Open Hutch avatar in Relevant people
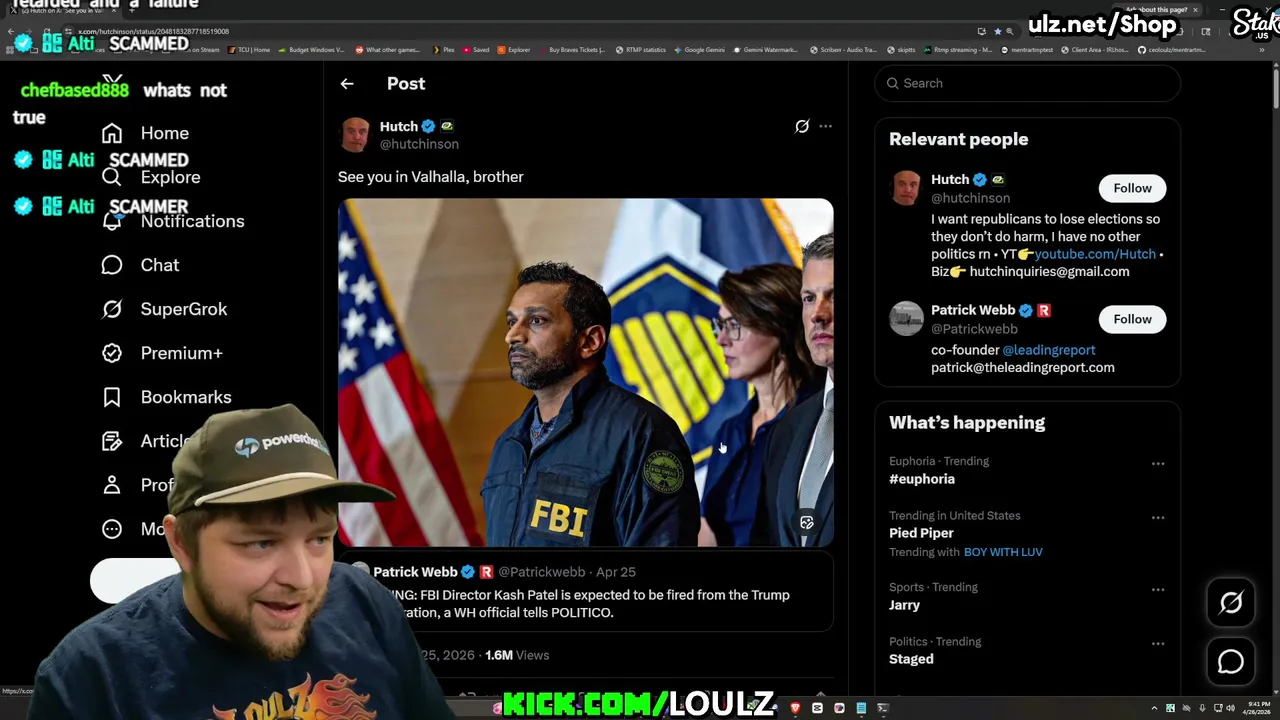Image resolution: width=1280 pixels, height=720 pixels. point(906,188)
